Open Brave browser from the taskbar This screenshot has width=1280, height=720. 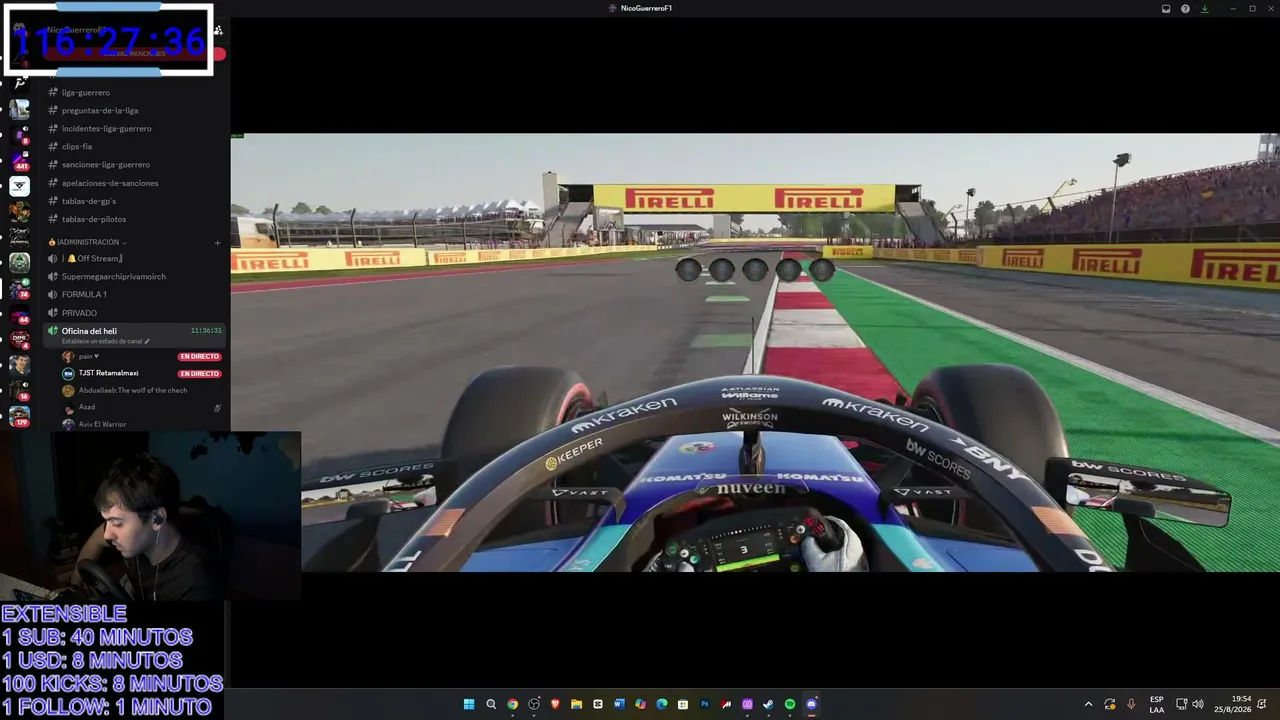555,704
